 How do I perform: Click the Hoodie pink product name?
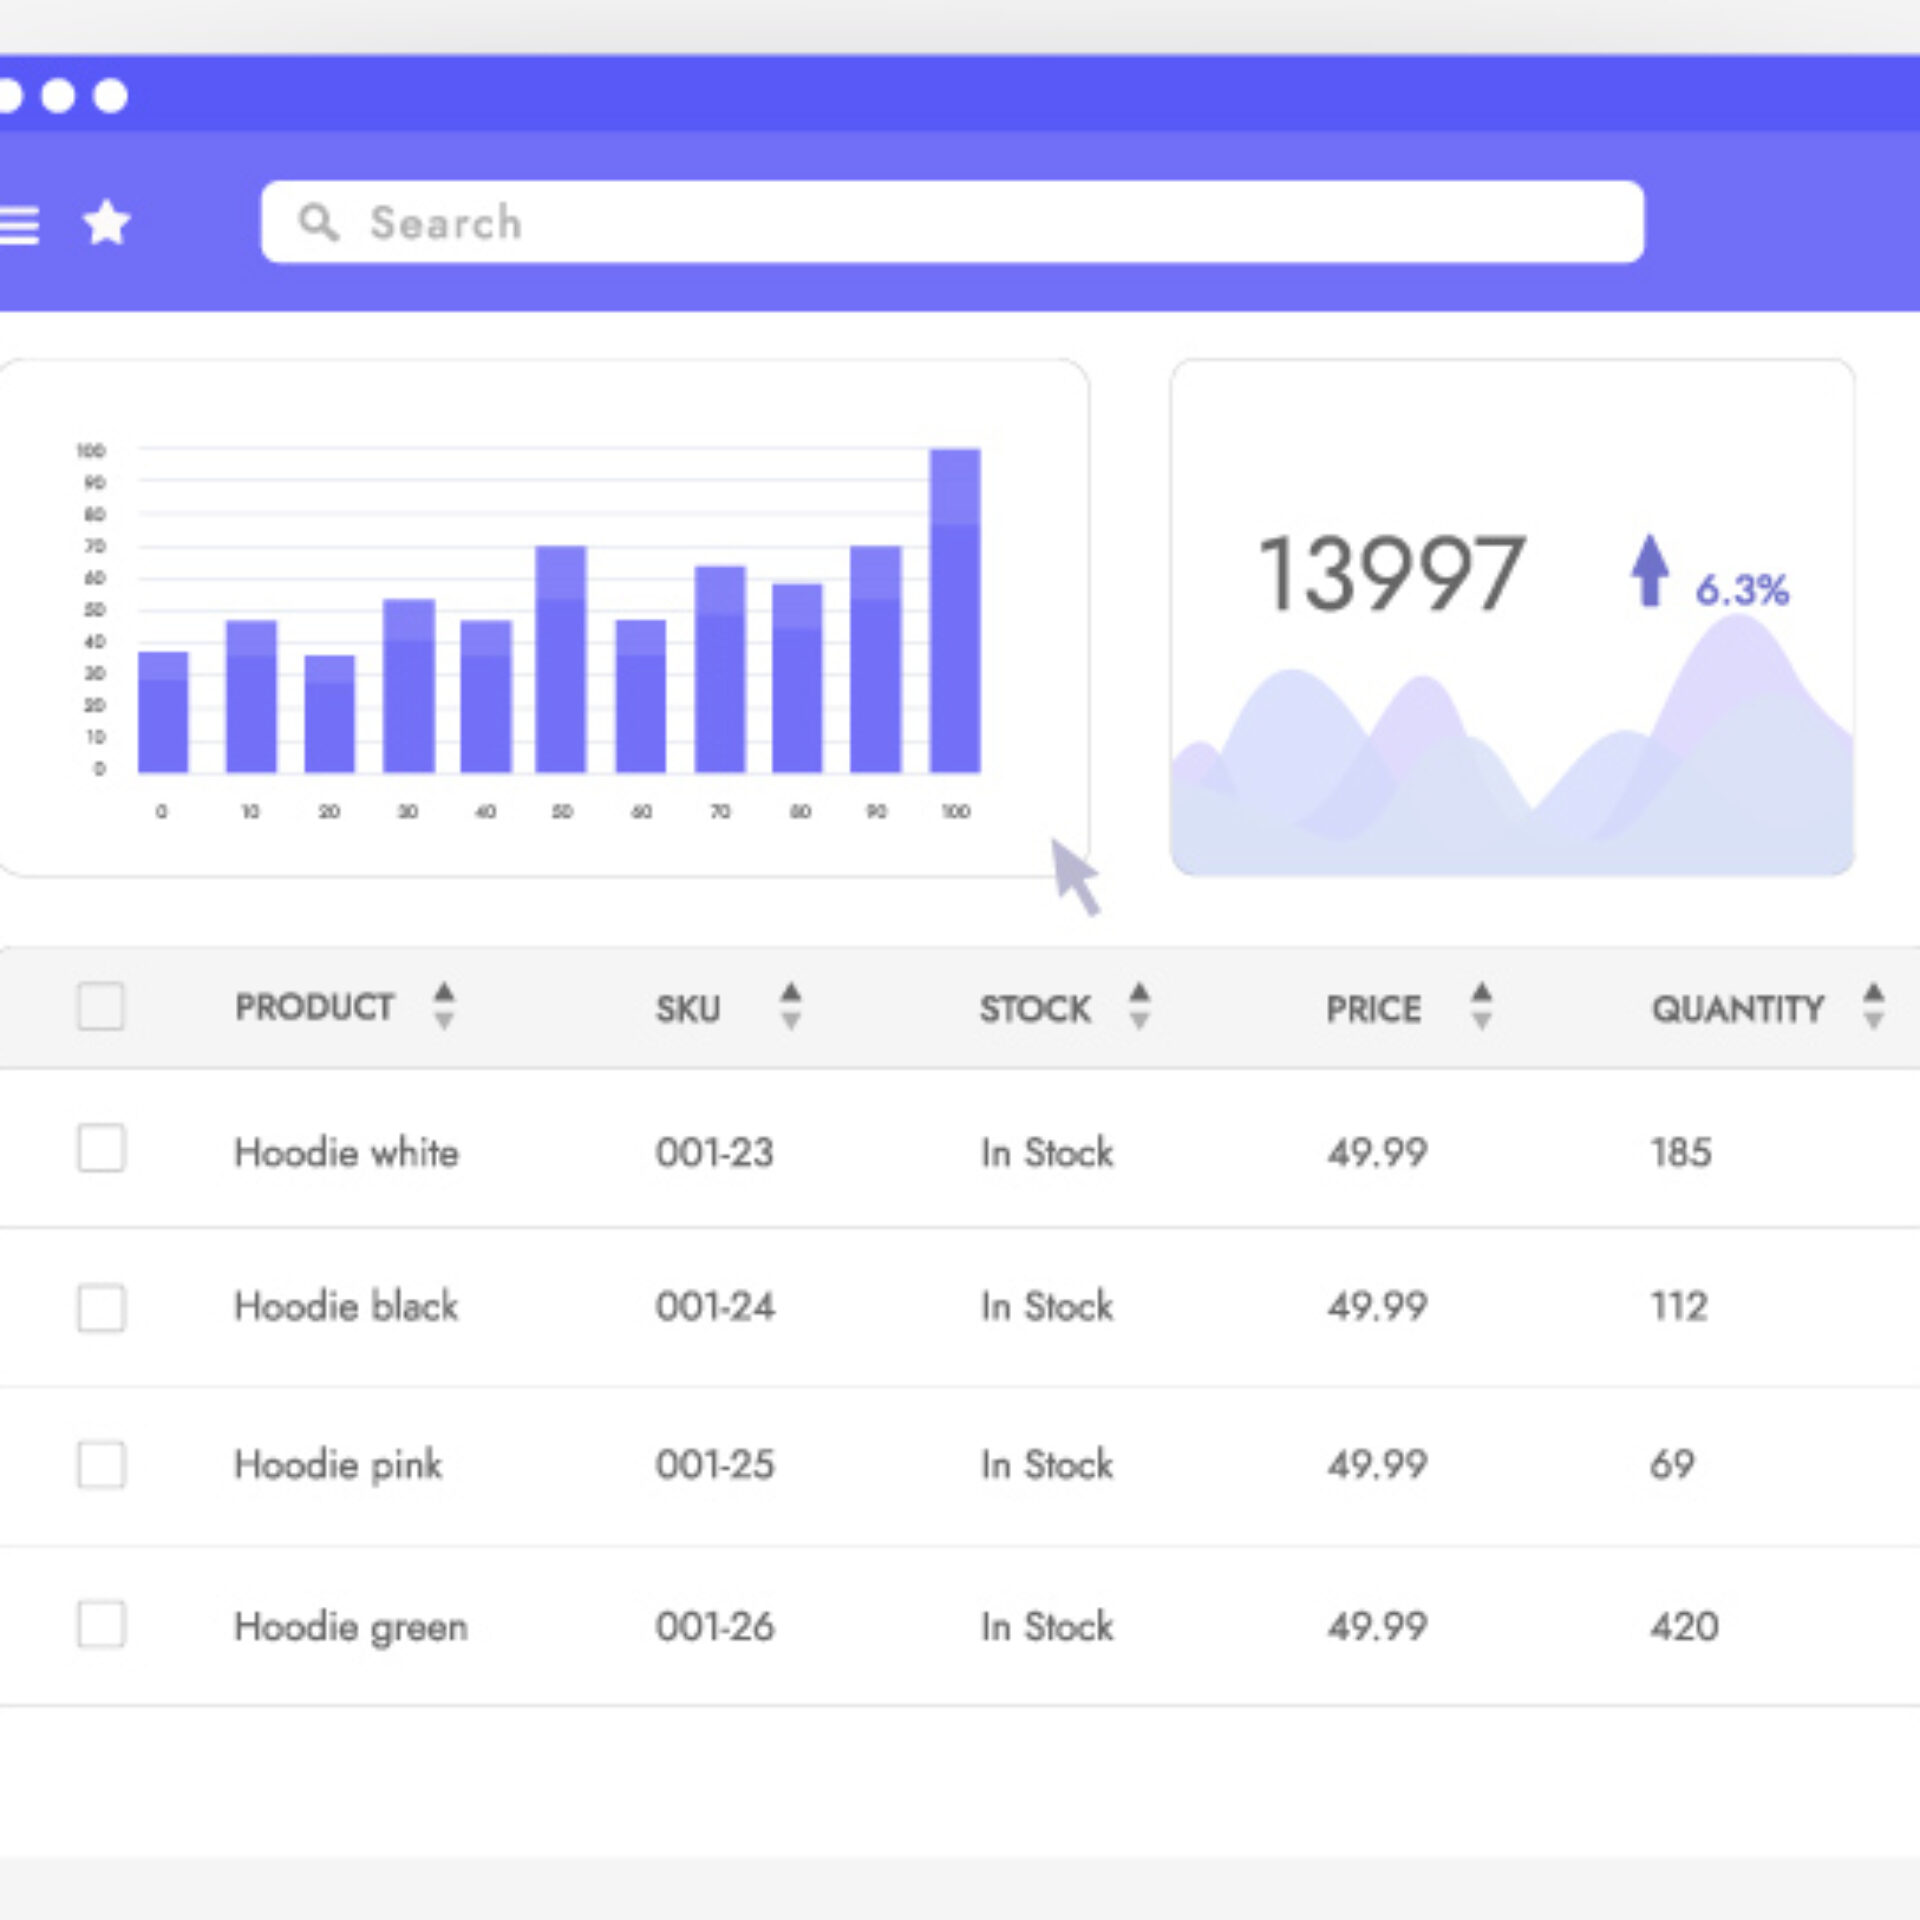click(x=337, y=1466)
